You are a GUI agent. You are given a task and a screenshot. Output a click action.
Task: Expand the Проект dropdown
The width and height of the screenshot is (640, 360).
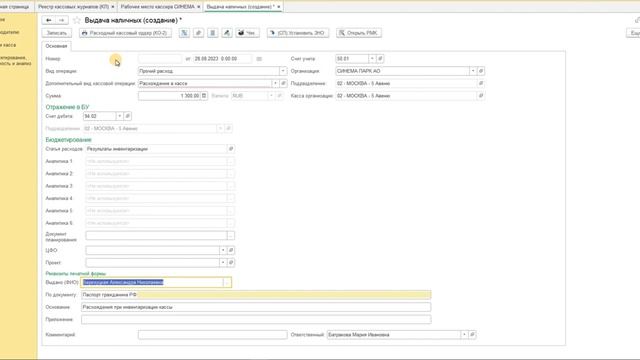(x=223, y=262)
